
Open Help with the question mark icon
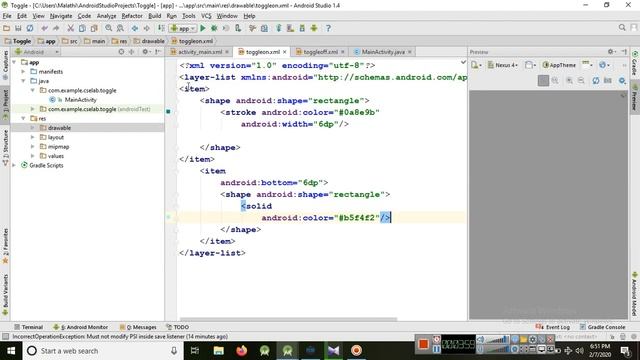coord(328,28)
